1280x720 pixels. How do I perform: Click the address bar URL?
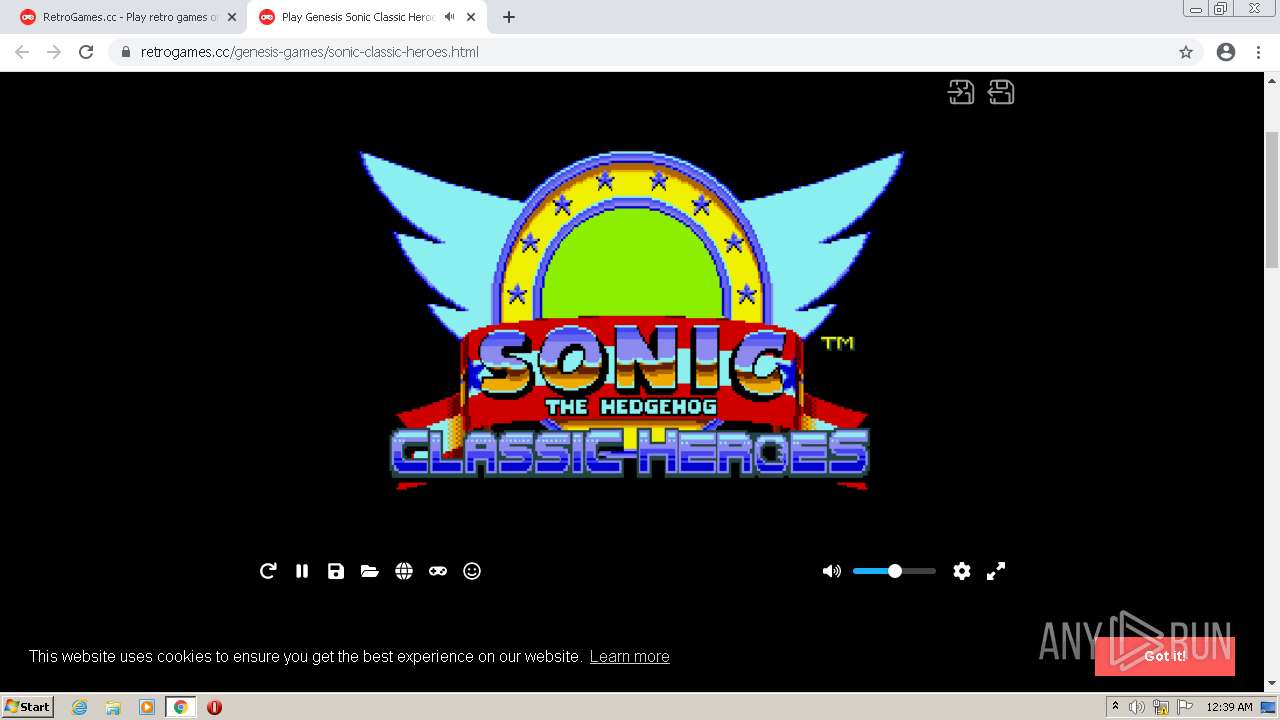click(x=310, y=52)
